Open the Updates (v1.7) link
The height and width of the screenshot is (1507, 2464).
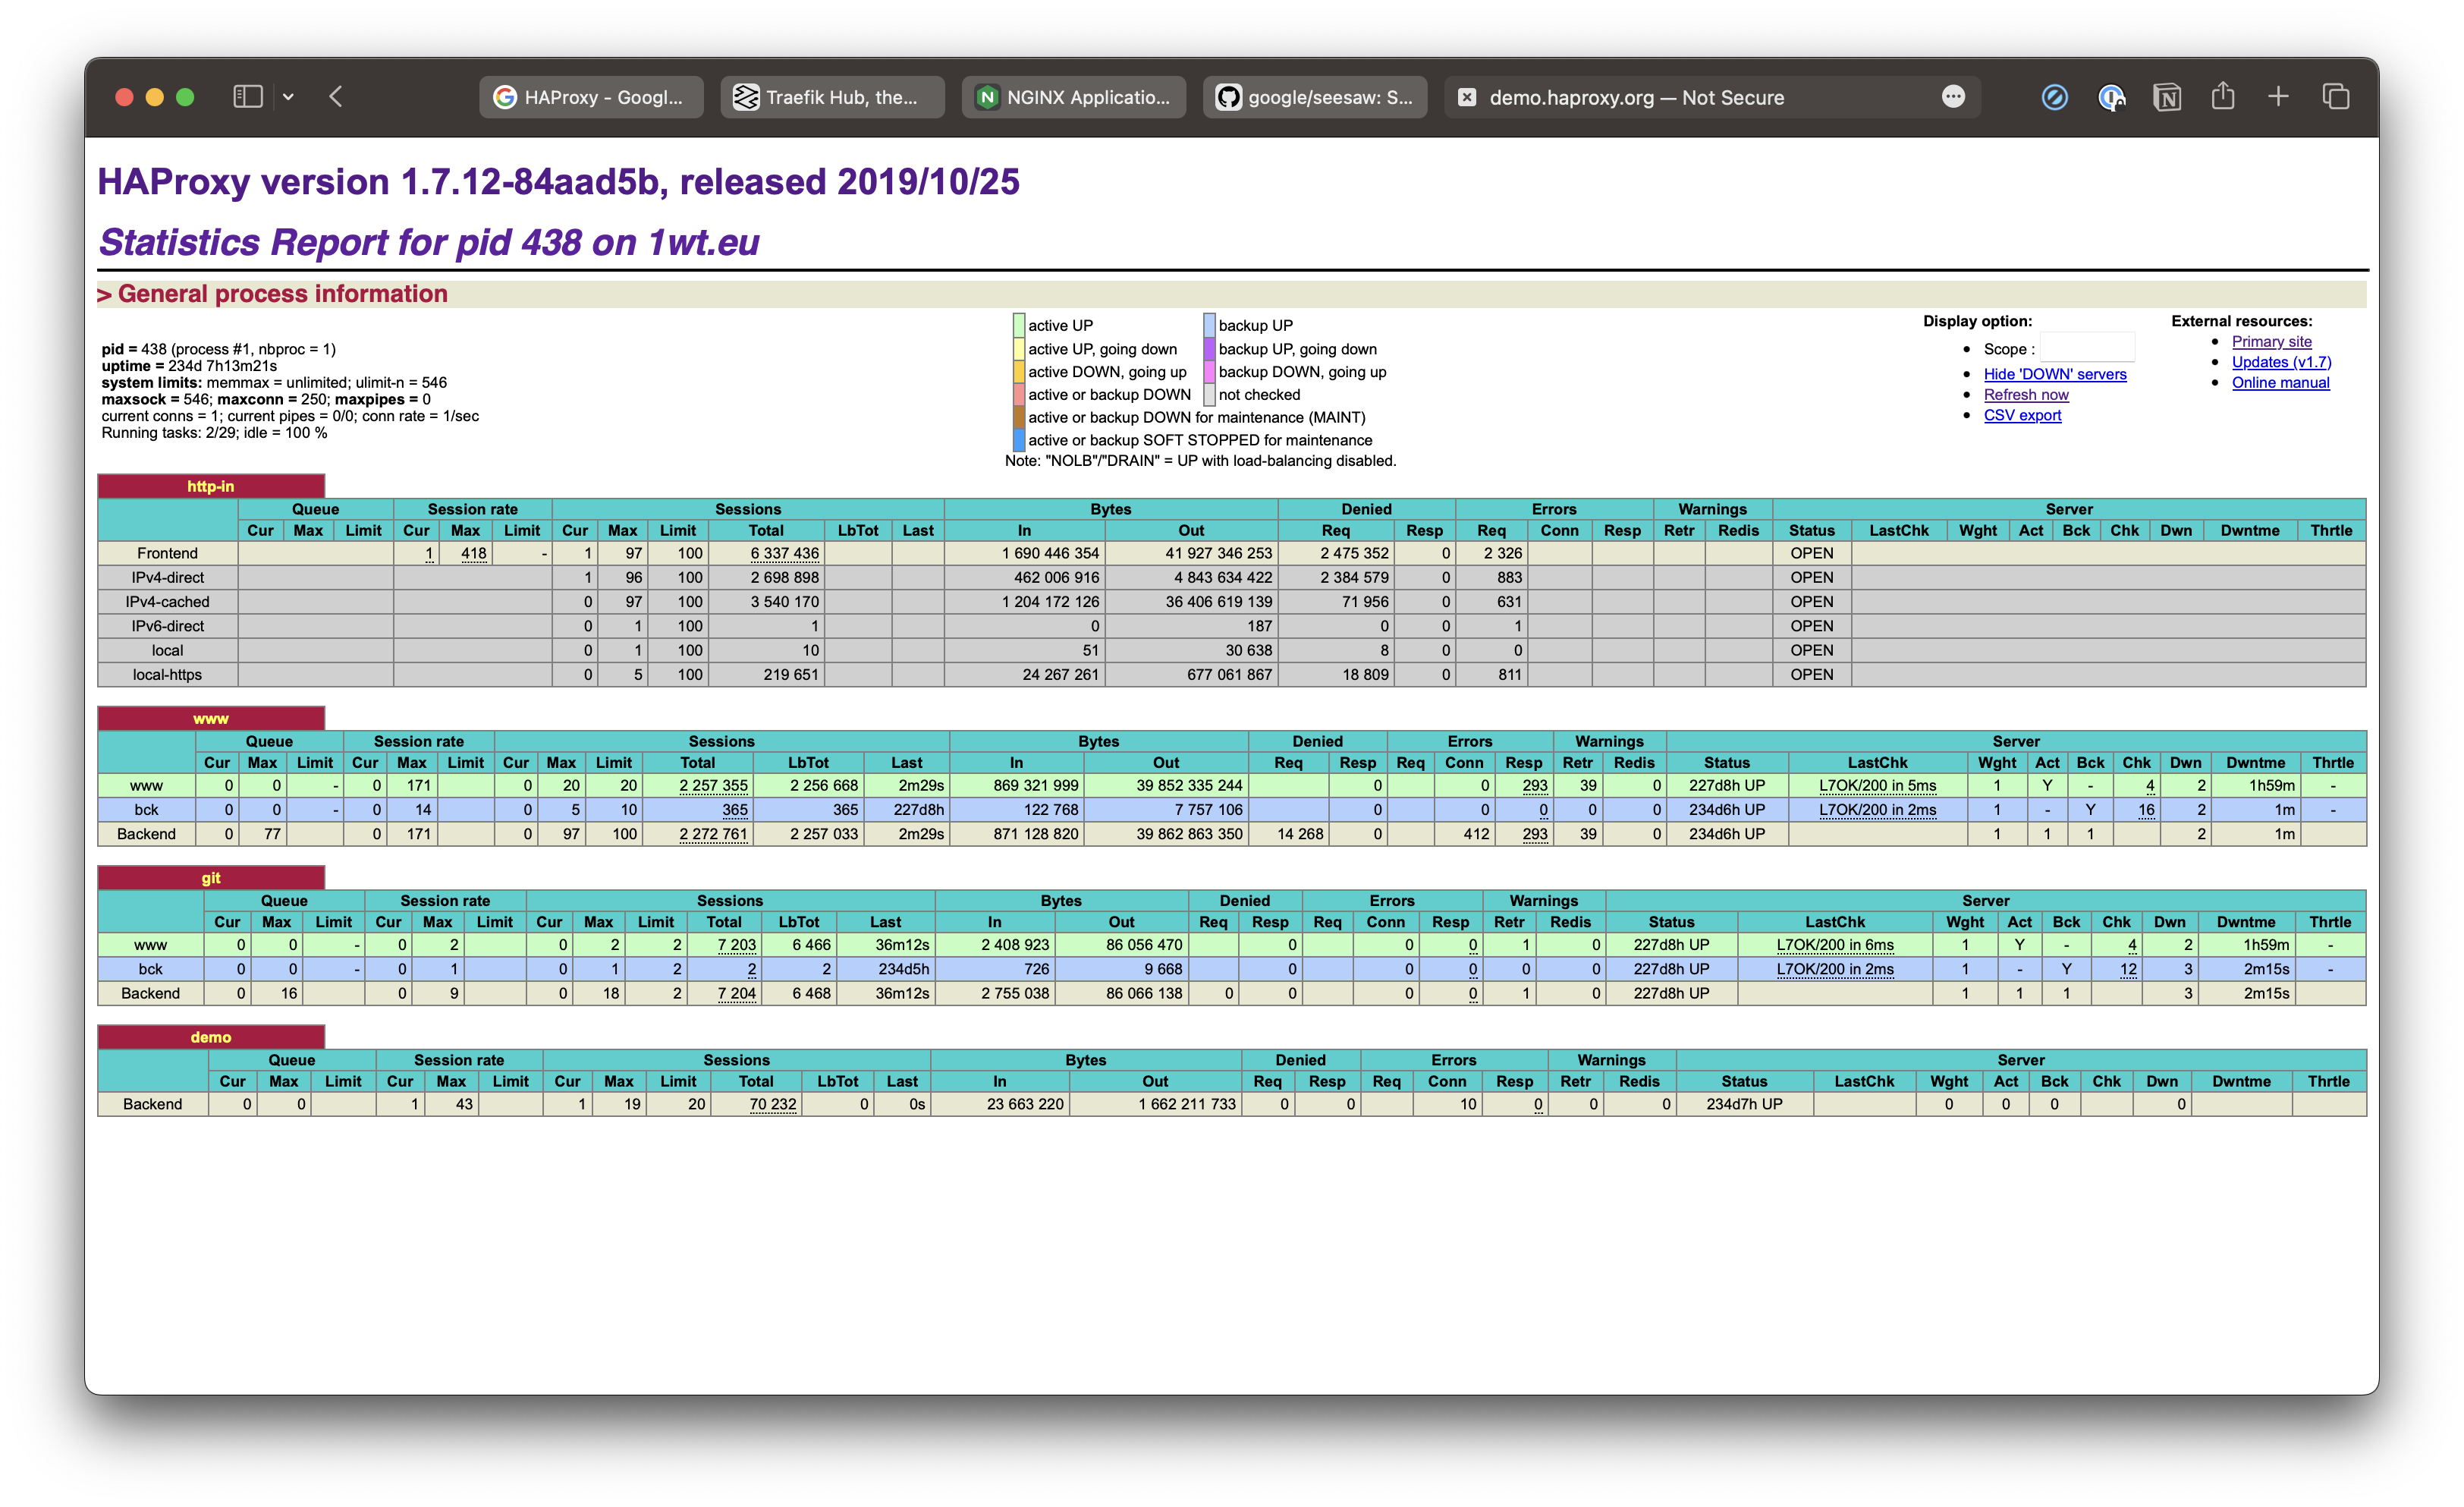pos(2281,362)
